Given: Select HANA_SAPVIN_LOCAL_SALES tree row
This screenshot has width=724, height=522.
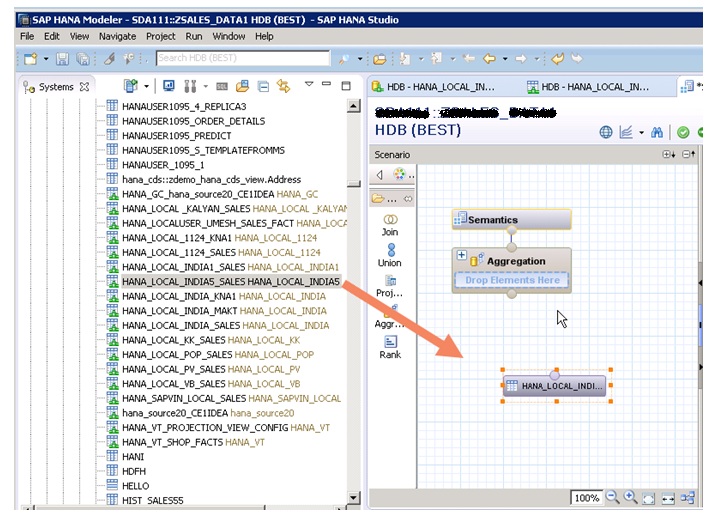Looking at the screenshot, I should click(224, 398).
